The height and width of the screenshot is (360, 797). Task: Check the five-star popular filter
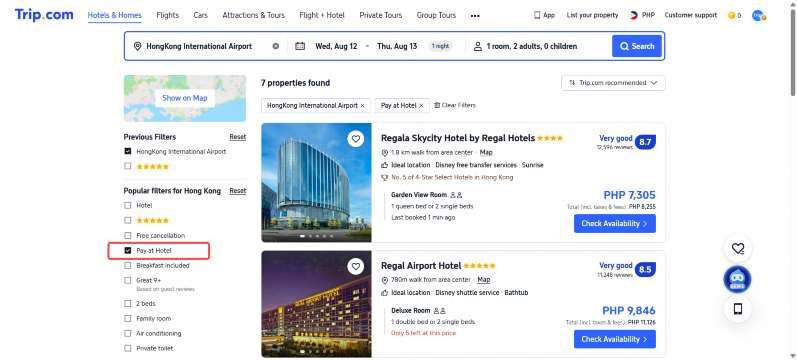[x=128, y=220]
